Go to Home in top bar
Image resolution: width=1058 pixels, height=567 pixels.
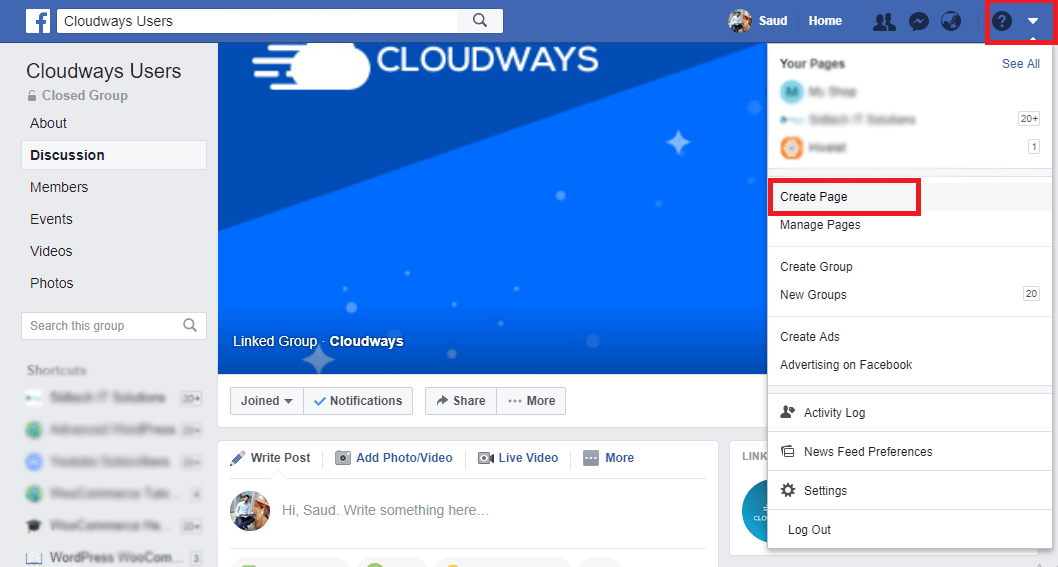pos(825,21)
